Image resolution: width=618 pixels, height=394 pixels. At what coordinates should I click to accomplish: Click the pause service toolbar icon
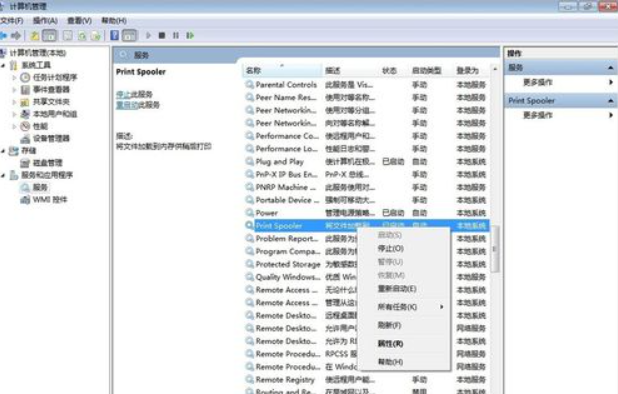tap(176, 35)
